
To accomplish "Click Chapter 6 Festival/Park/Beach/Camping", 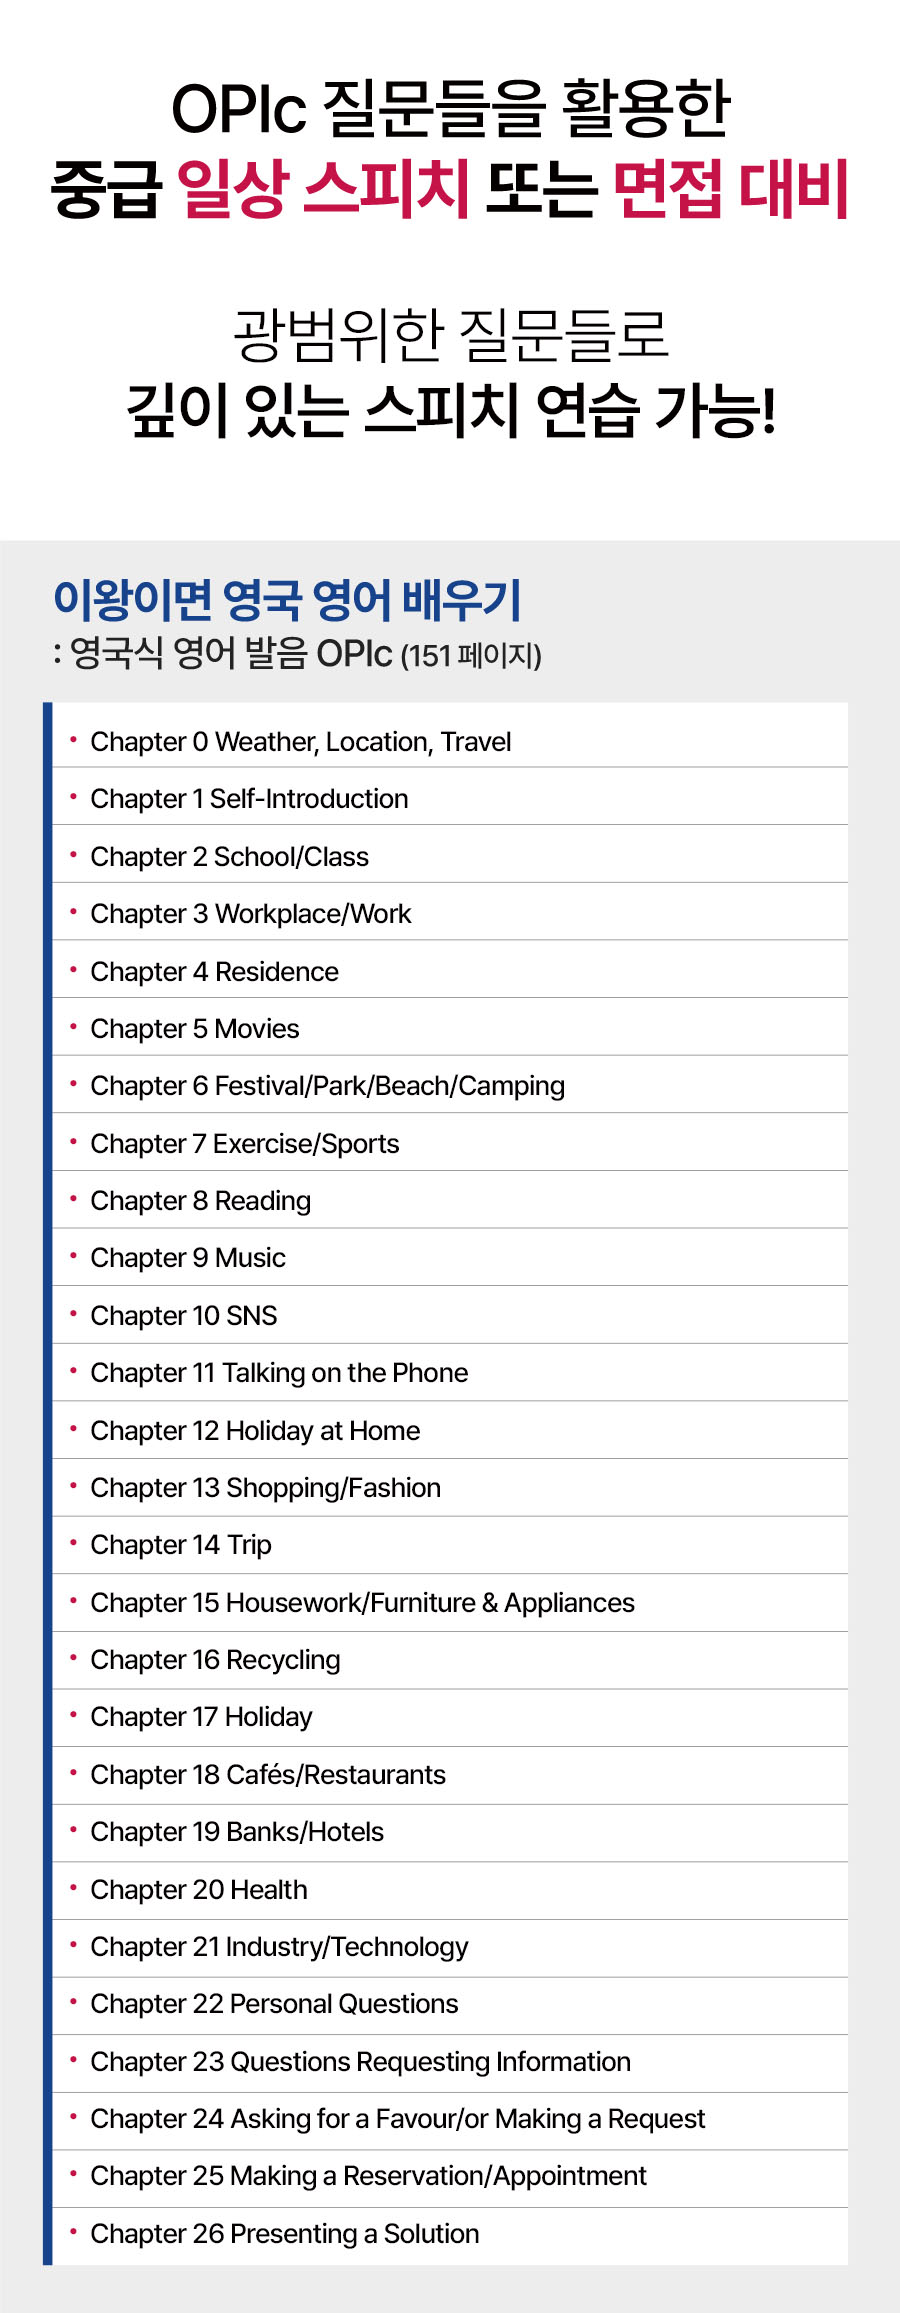I will click(x=327, y=1086).
